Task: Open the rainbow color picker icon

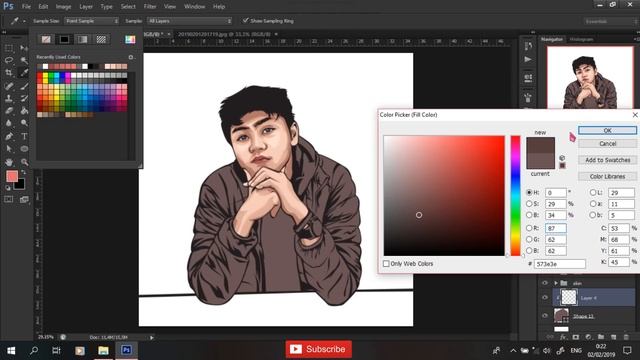Action: coord(130,39)
